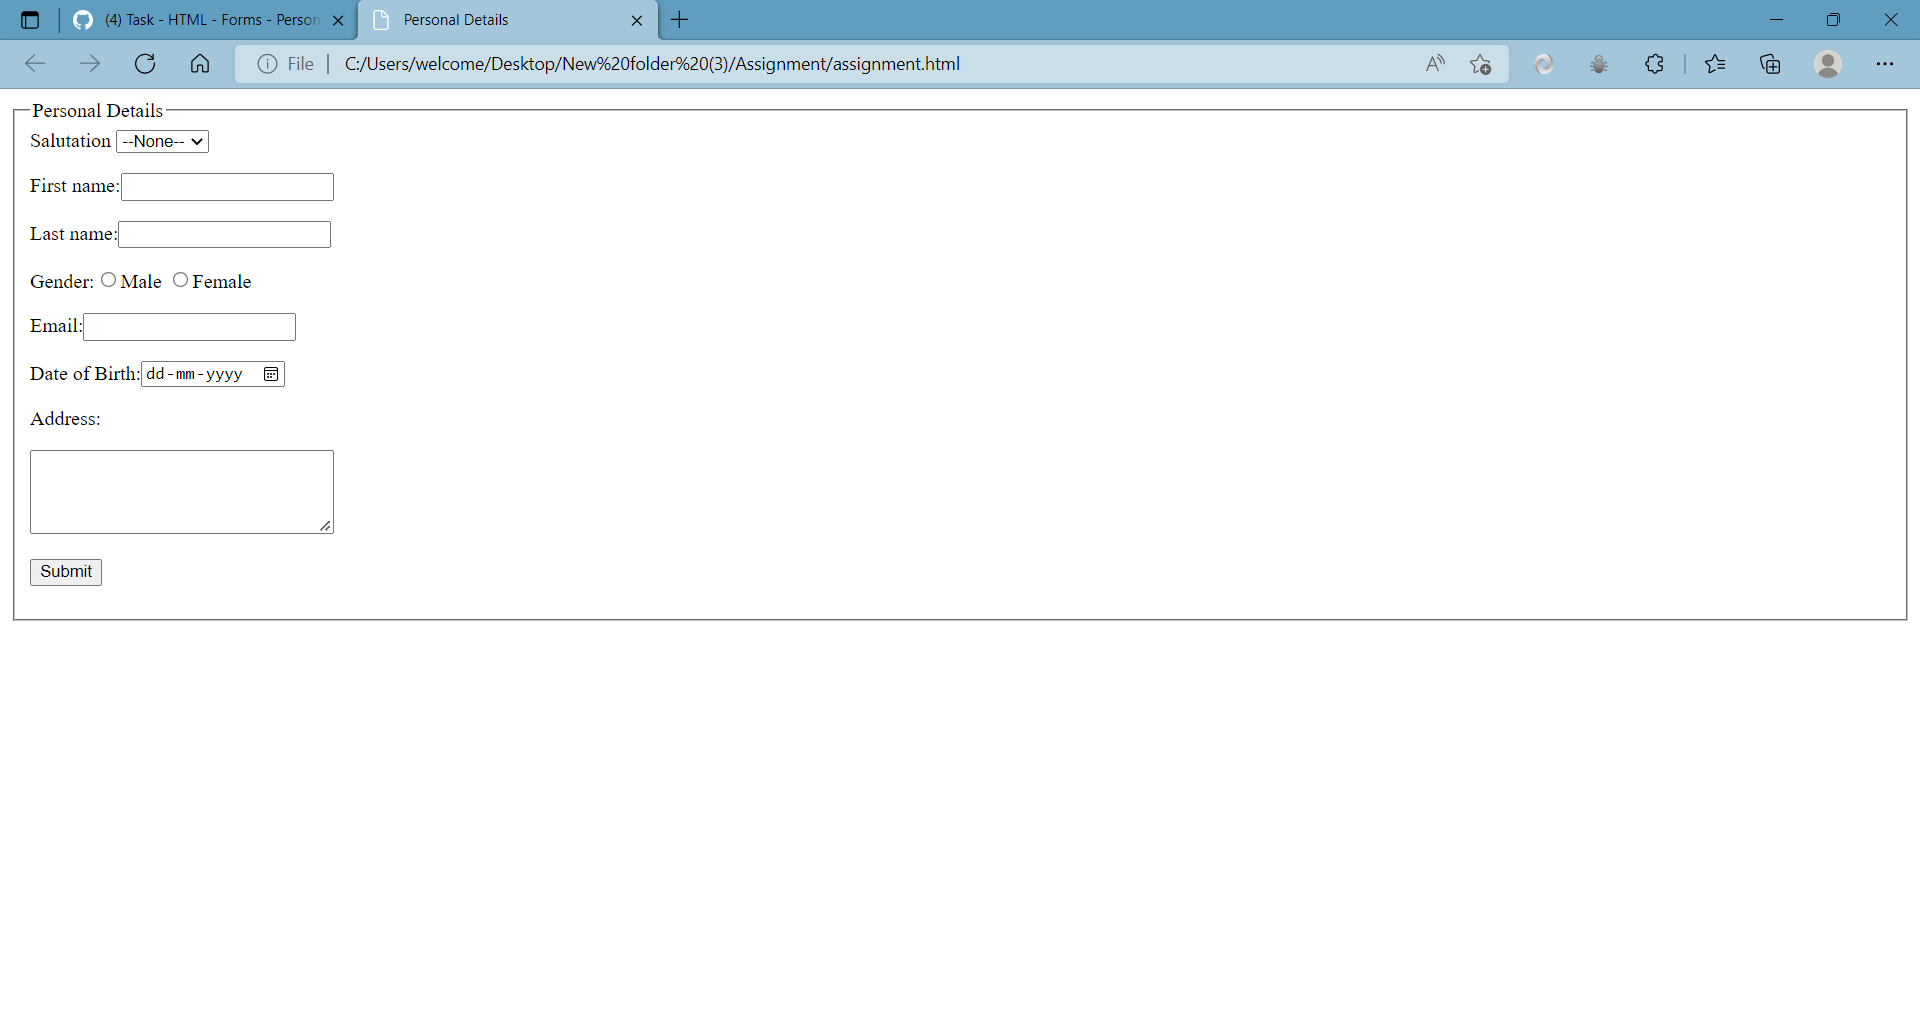Screen dimensions: 1920x1020
Task: Click the browser profile avatar icon
Action: [1828, 63]
